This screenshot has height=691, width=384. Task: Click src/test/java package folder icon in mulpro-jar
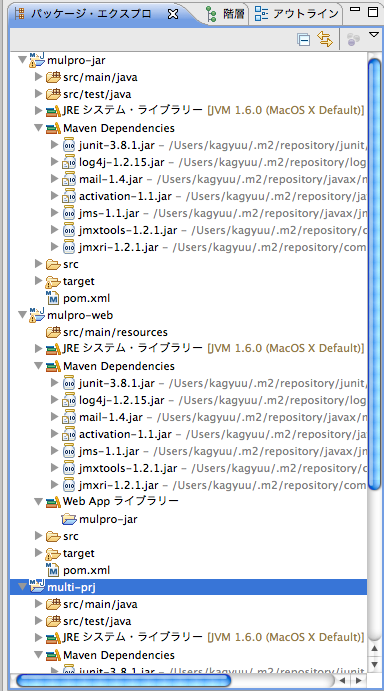click(x=53, y=94)
